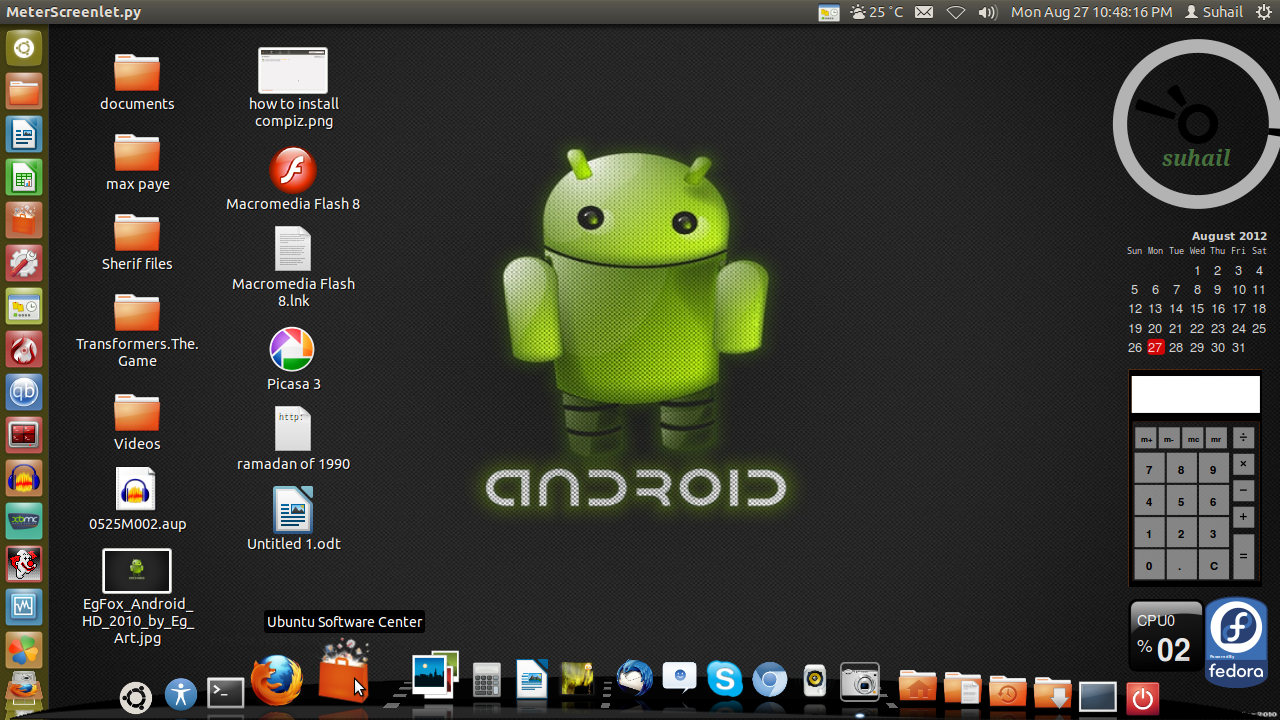Mute the system volume speaker indicator
This screenshot has width=1280, height=720.
point(987,12)
